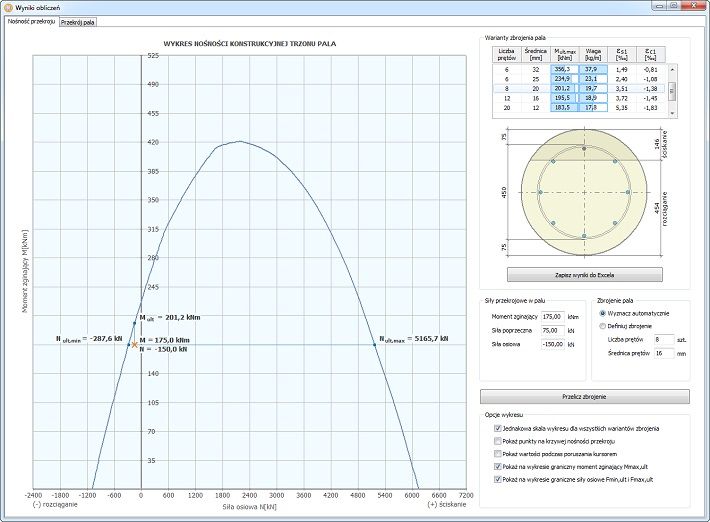Open the Przekrój pala tab
The height and width of the screenshot is (522, 710).
click(x=78, y=22)
